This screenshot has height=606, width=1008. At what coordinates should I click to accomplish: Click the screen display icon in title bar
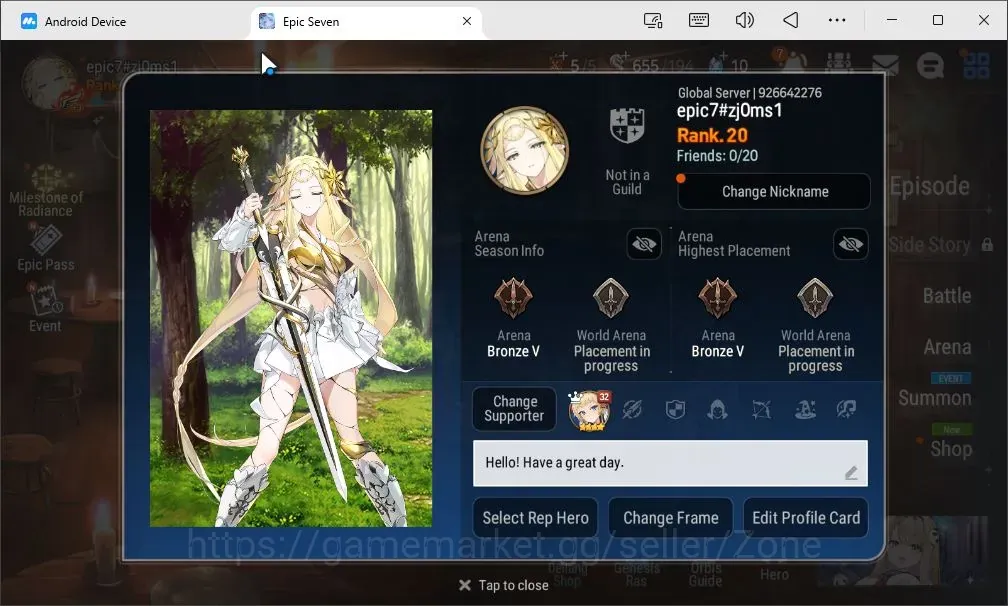[x=653, y=21]
